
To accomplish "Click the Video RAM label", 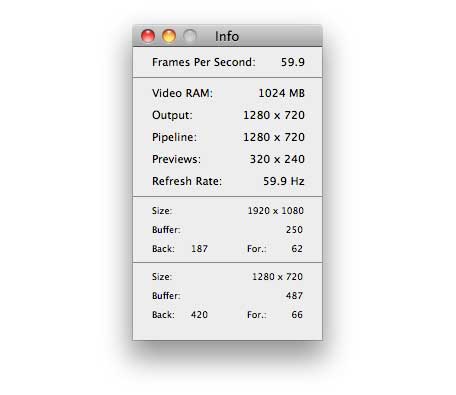I will [182, 93].
